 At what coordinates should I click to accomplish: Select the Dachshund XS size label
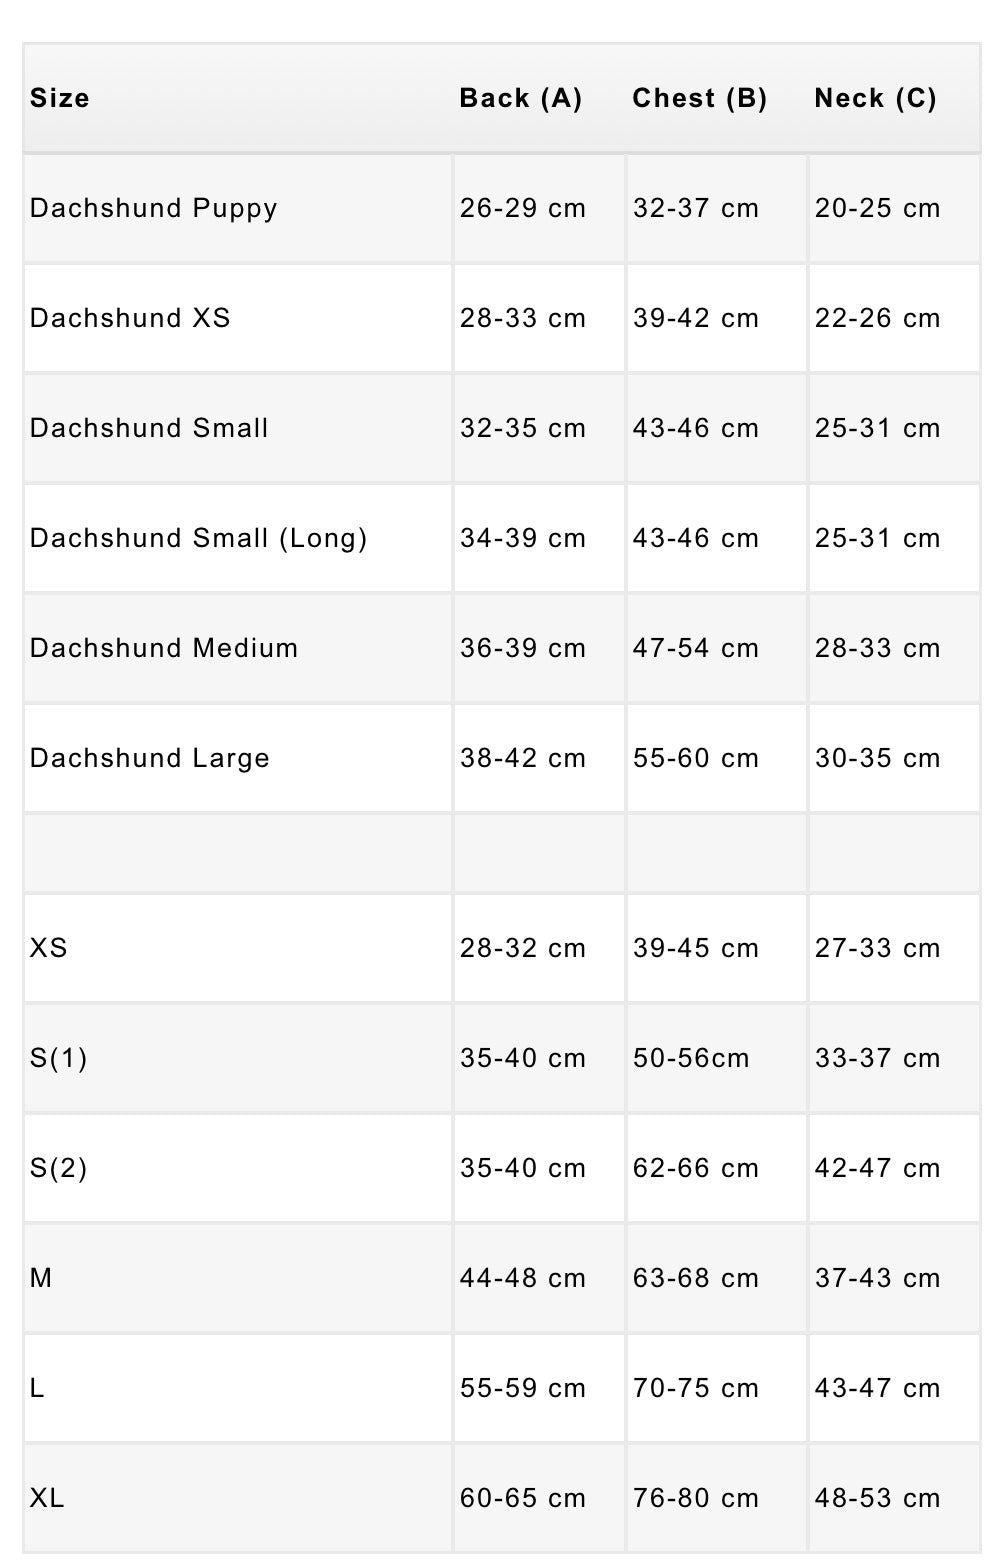[130, 318]
